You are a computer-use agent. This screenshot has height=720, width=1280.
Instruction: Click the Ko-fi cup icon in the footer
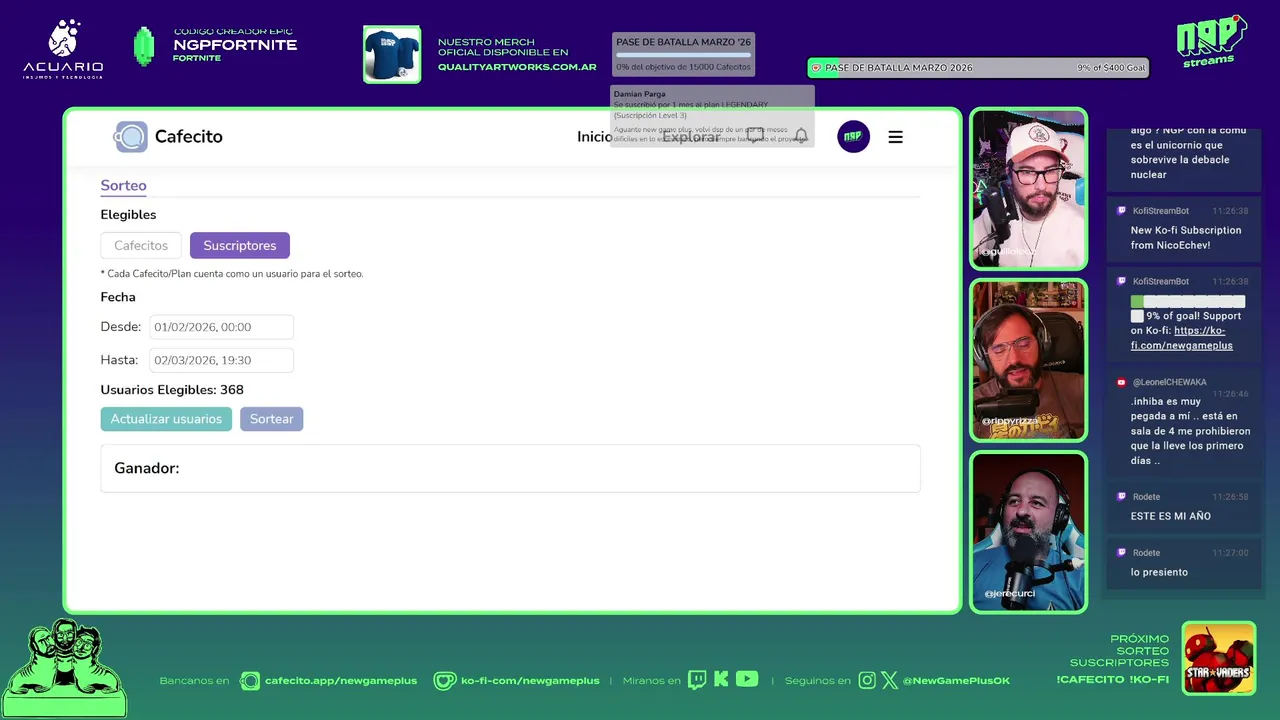tap(444, 680)
